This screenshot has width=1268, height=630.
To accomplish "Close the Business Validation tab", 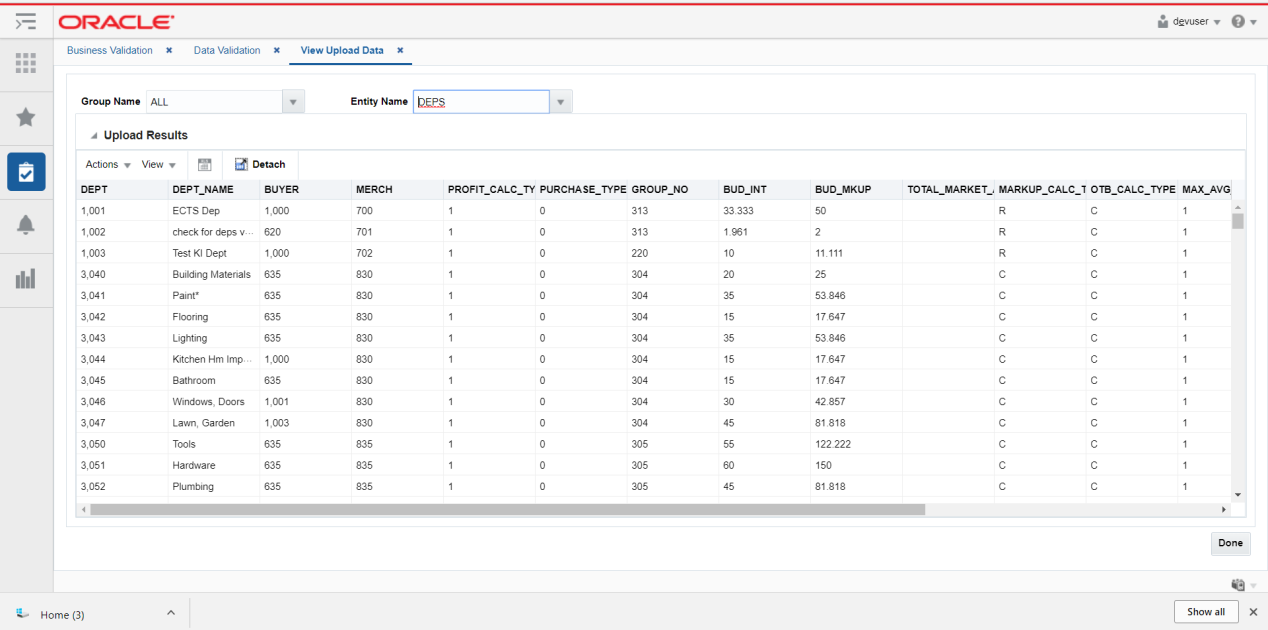I will pos(169,50).
